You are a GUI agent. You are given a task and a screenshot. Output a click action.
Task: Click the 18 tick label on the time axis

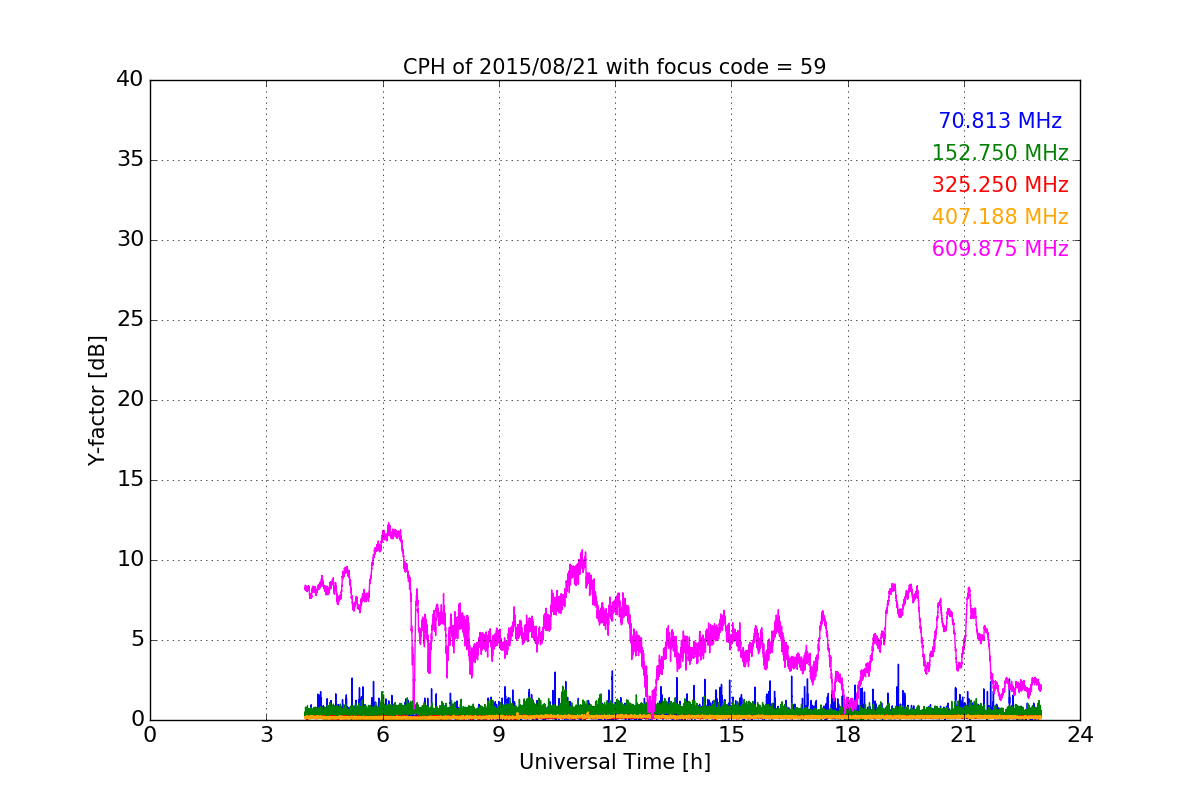(x=847, y=736)
